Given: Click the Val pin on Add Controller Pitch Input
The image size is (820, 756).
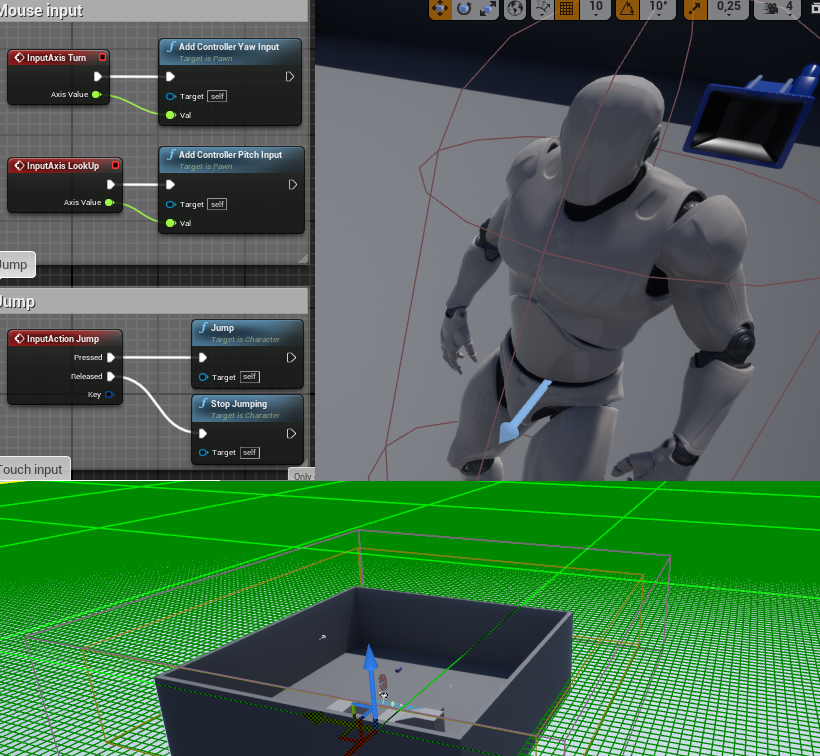Looking at the screenshot, I should click(x=170, y=223).
